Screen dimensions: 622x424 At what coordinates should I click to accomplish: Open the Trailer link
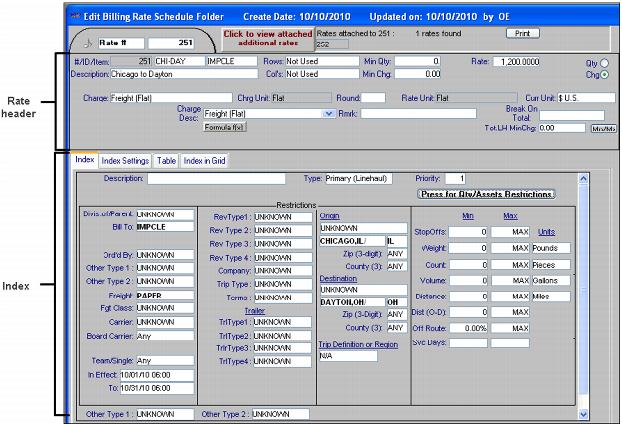(x=255, y=311)
